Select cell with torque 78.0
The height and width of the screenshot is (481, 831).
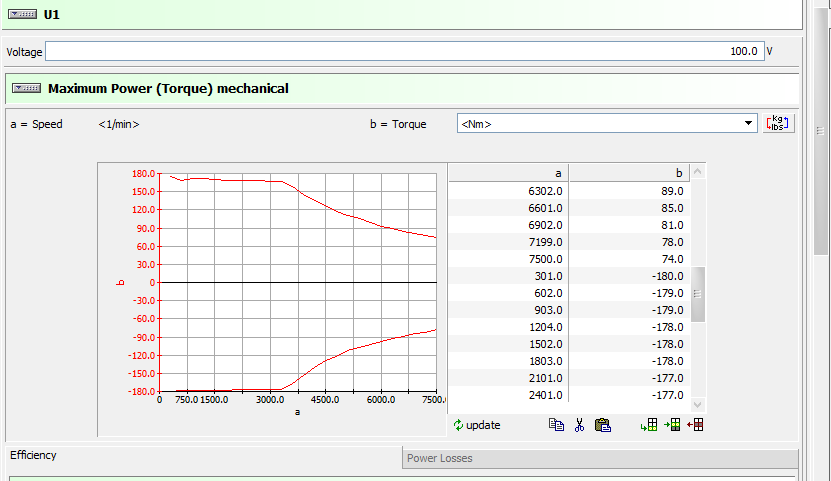[629, 242]
